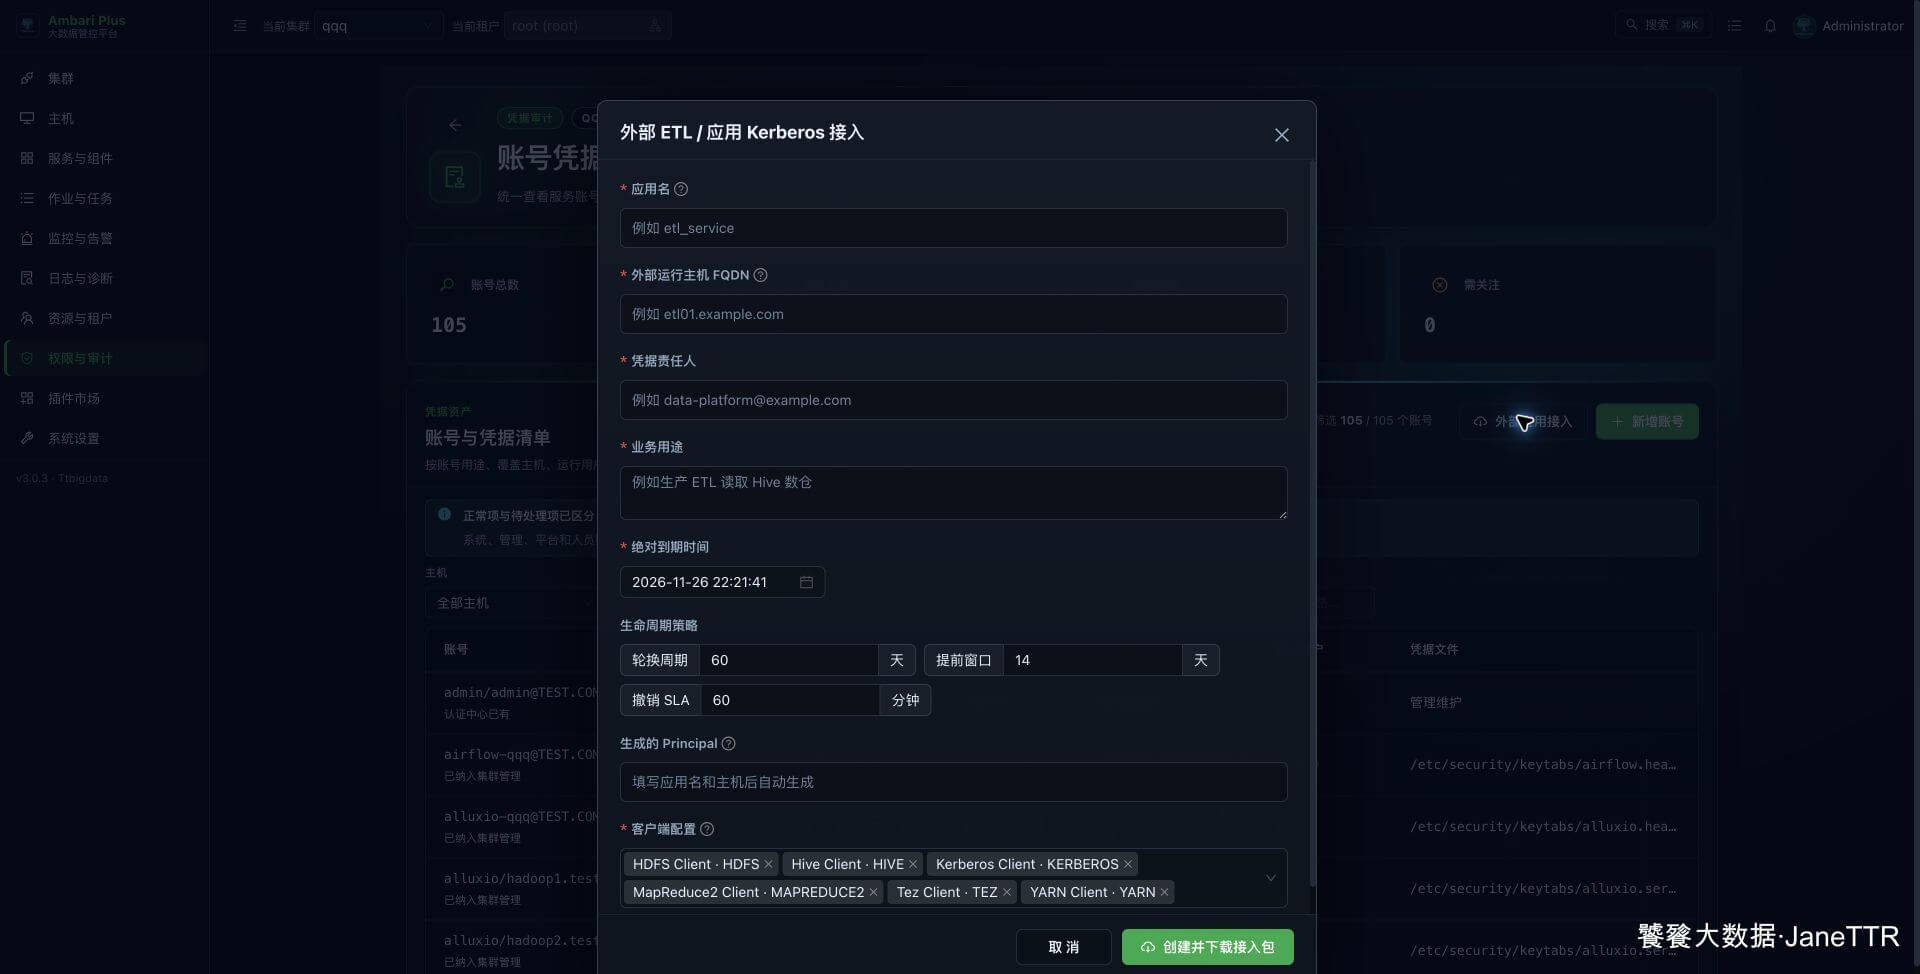The width and height of the screenshot is (1920, 974).
Task: Focus the 应用名 input field
Action: (953, 228)
